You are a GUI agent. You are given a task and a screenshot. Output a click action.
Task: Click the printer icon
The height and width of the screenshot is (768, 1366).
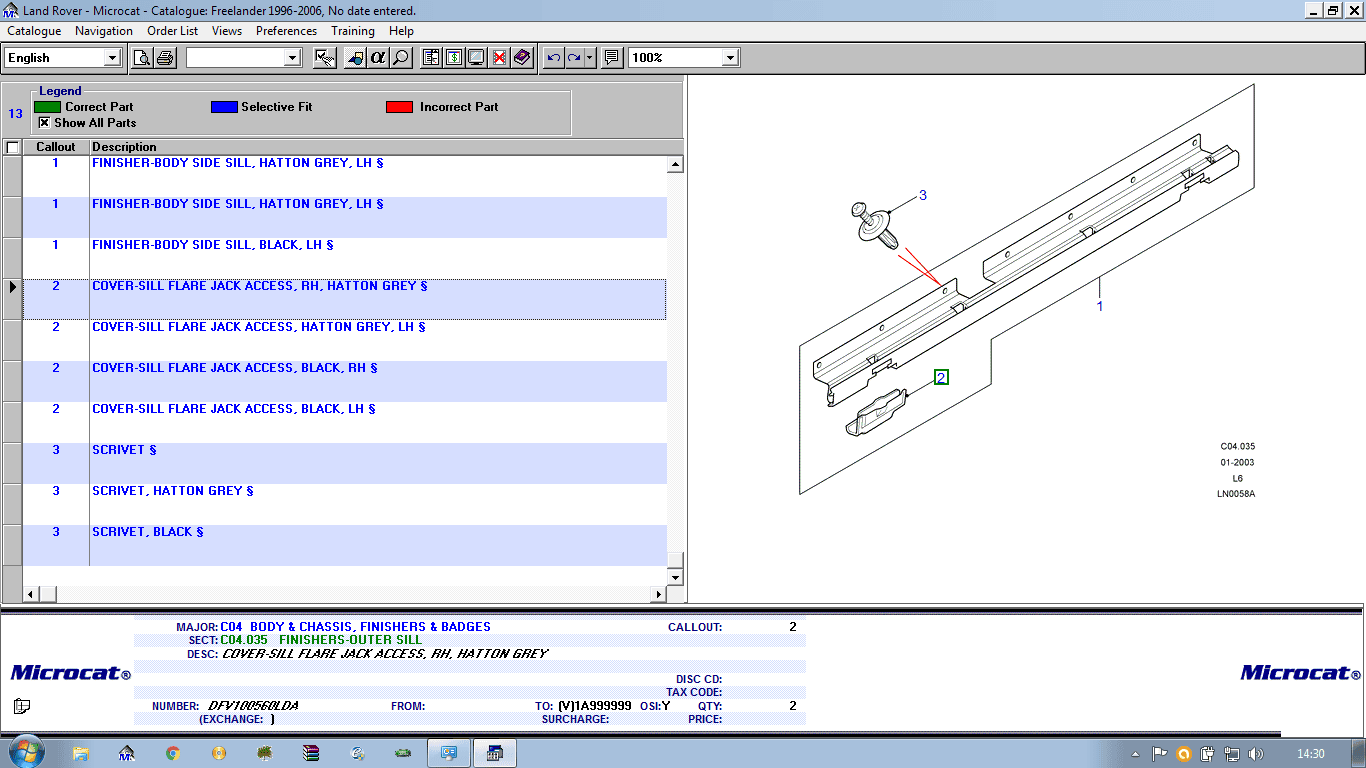[x=165, y=58]
